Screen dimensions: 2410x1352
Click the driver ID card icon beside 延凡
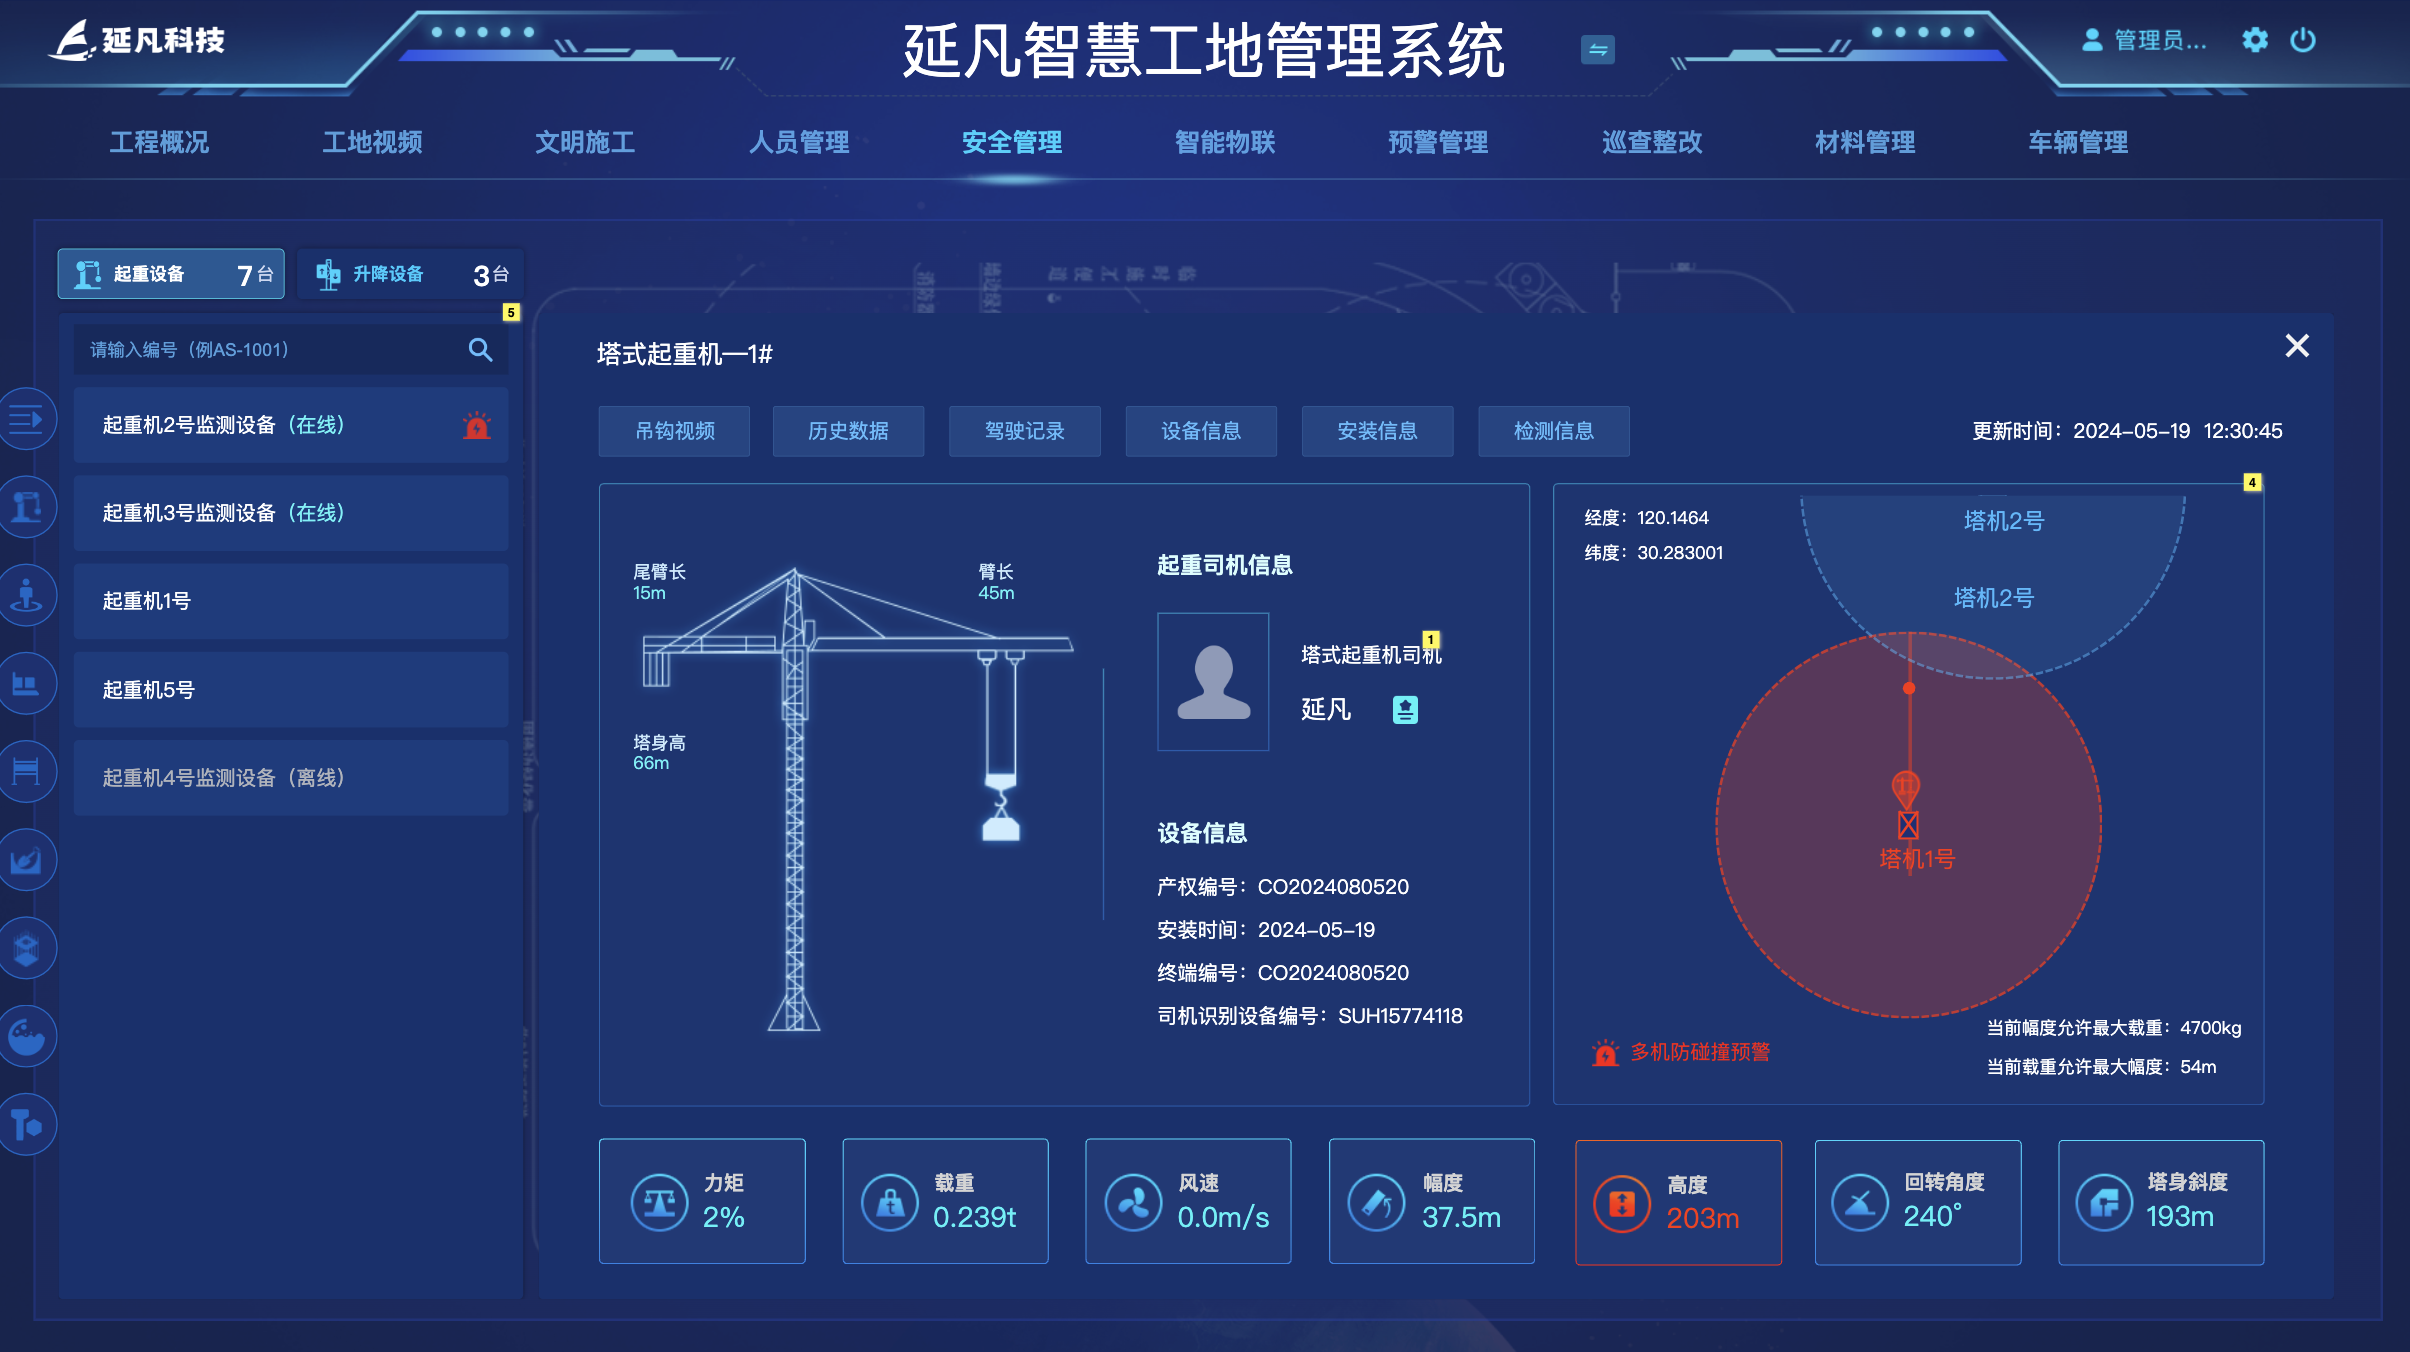pos(1405,710)
